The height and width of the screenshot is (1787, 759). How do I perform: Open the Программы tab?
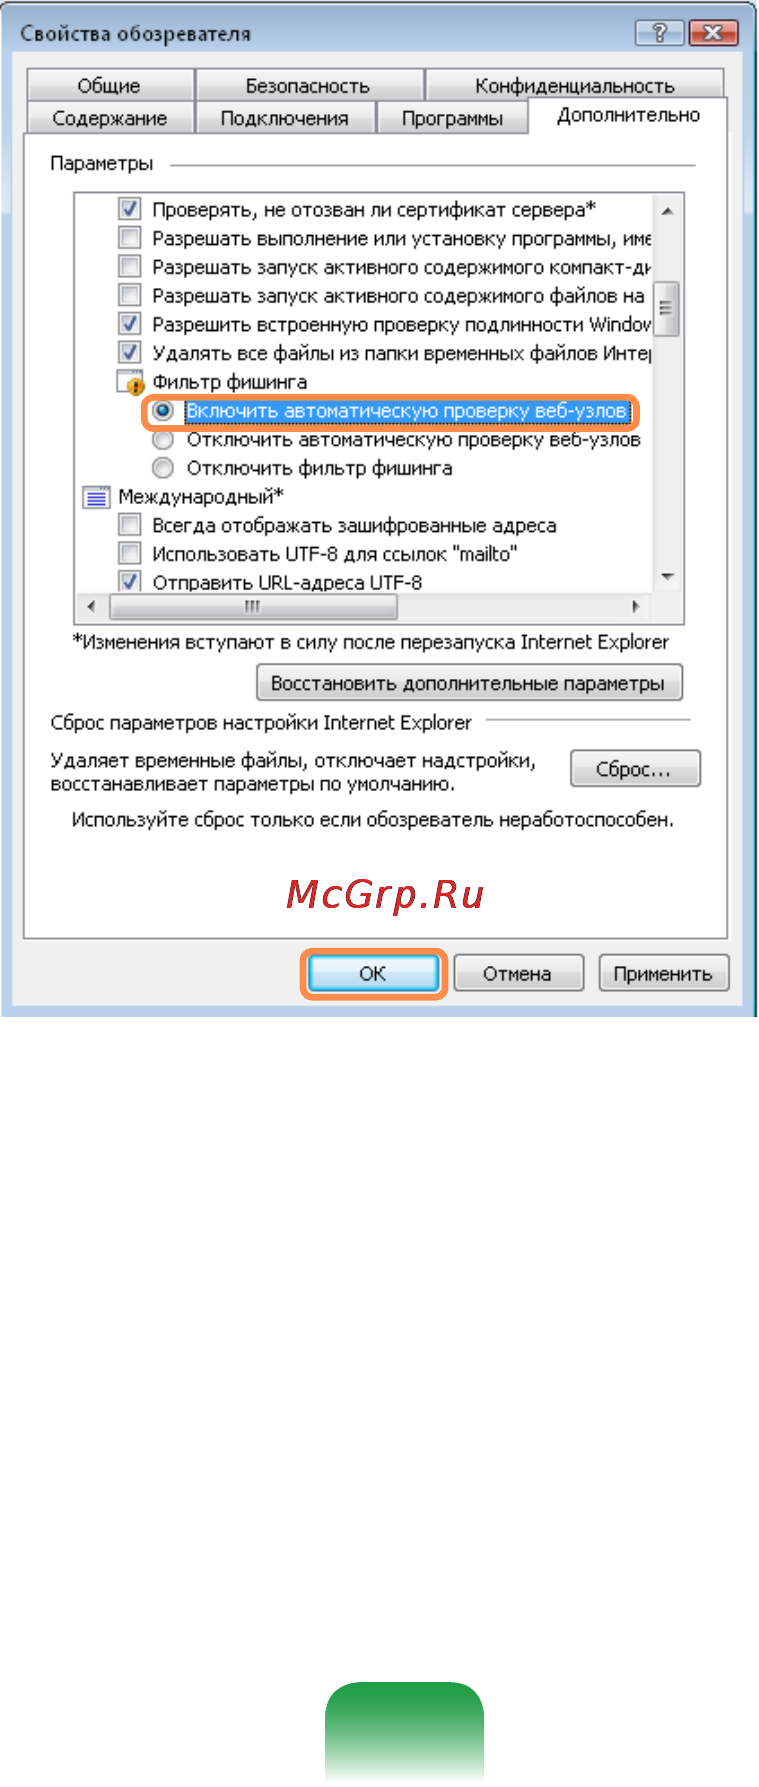(452, 118)
